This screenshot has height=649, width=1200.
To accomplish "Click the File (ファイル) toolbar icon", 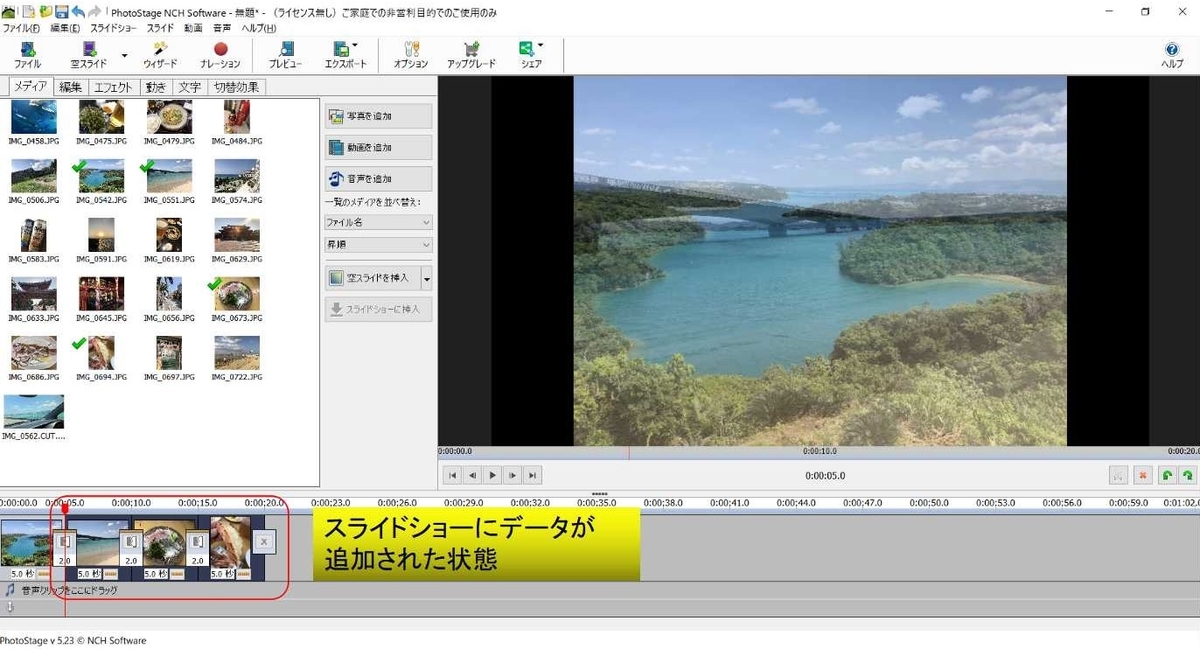I will (27, 54).
